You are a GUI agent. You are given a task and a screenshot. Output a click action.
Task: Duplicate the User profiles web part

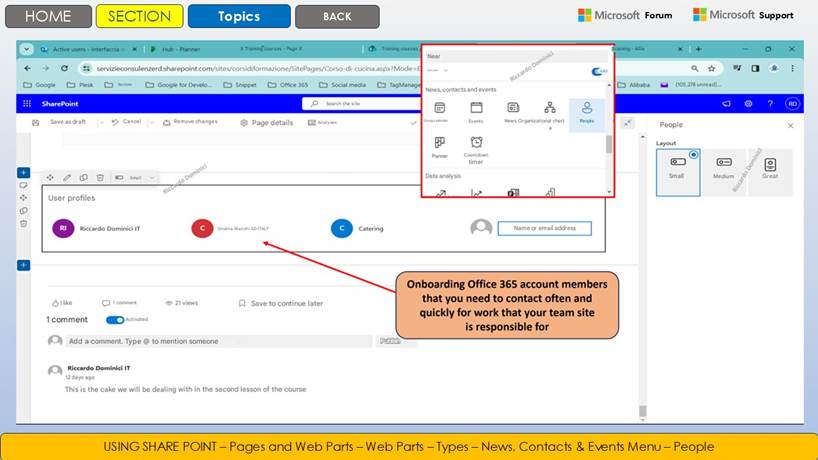tap(83, 177)
